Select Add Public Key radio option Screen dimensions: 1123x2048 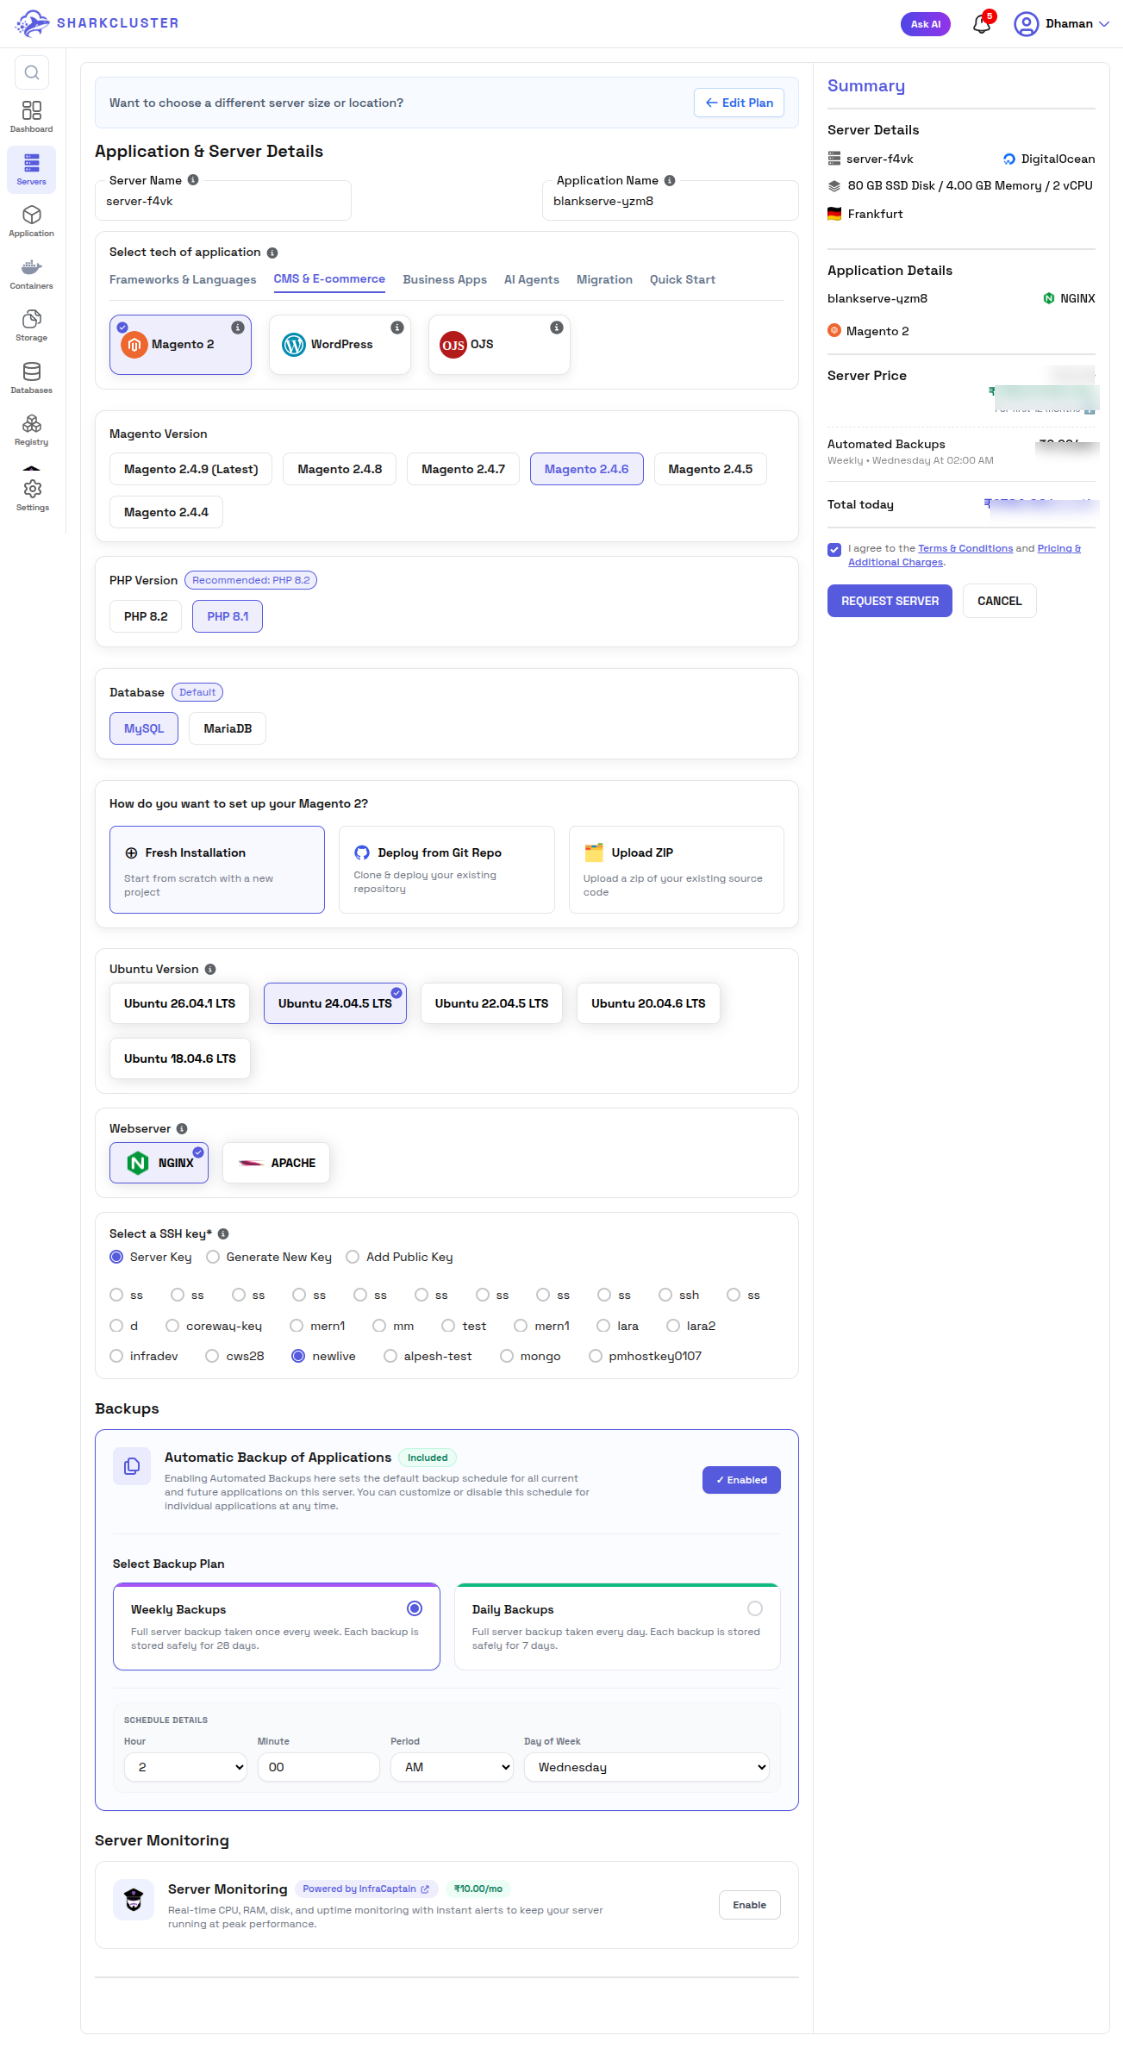pyautogui.click(x=353, y=1257)
